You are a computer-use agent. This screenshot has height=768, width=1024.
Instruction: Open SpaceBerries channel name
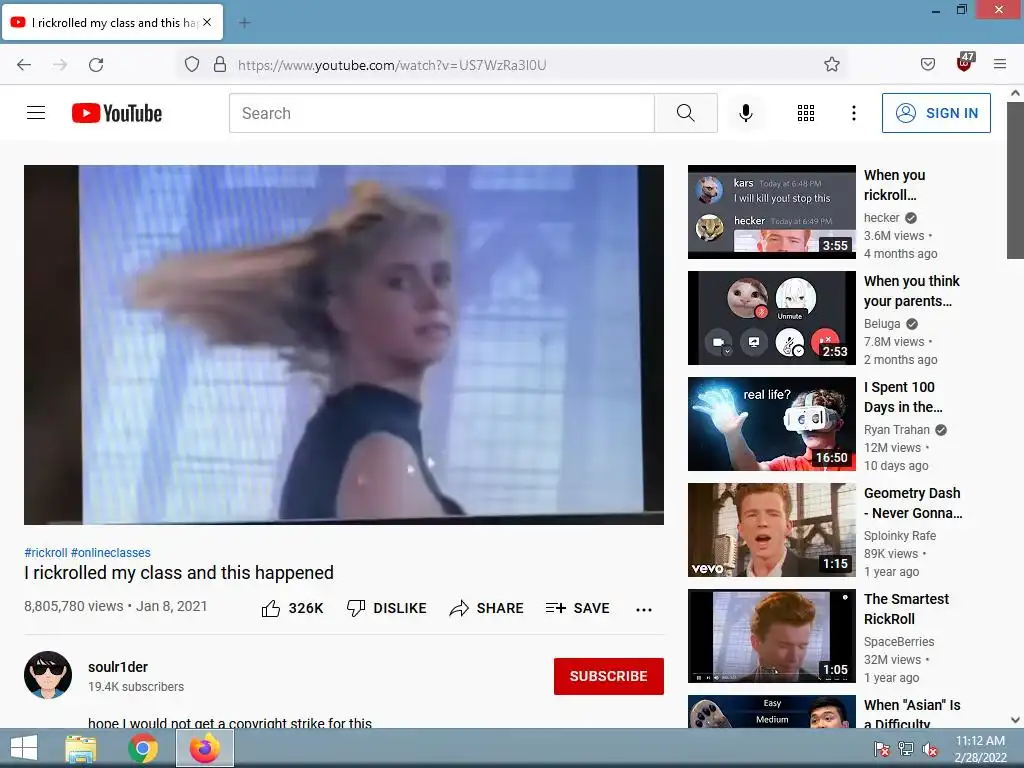[899, 641]
